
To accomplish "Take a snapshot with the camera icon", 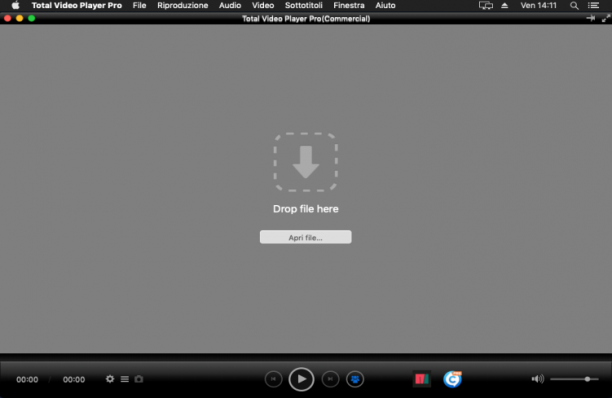I will [x=139, y=379].
